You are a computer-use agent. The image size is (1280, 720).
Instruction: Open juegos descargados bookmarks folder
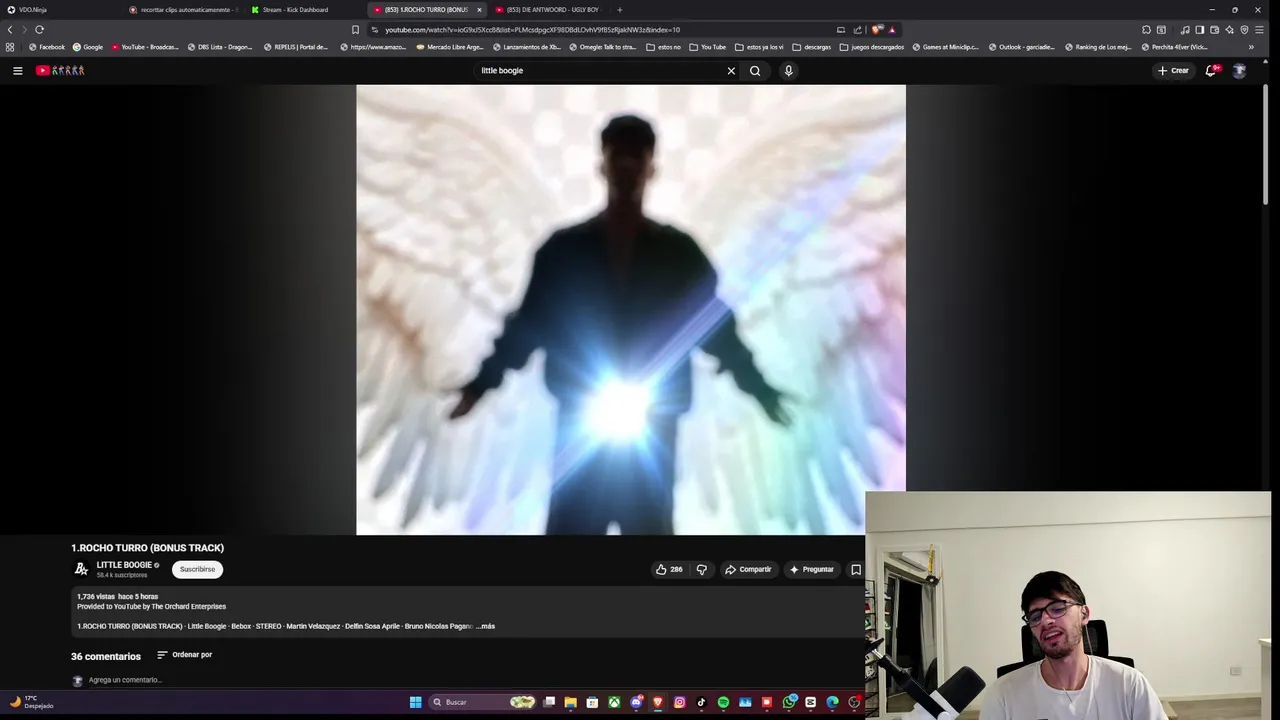[872, 47]
